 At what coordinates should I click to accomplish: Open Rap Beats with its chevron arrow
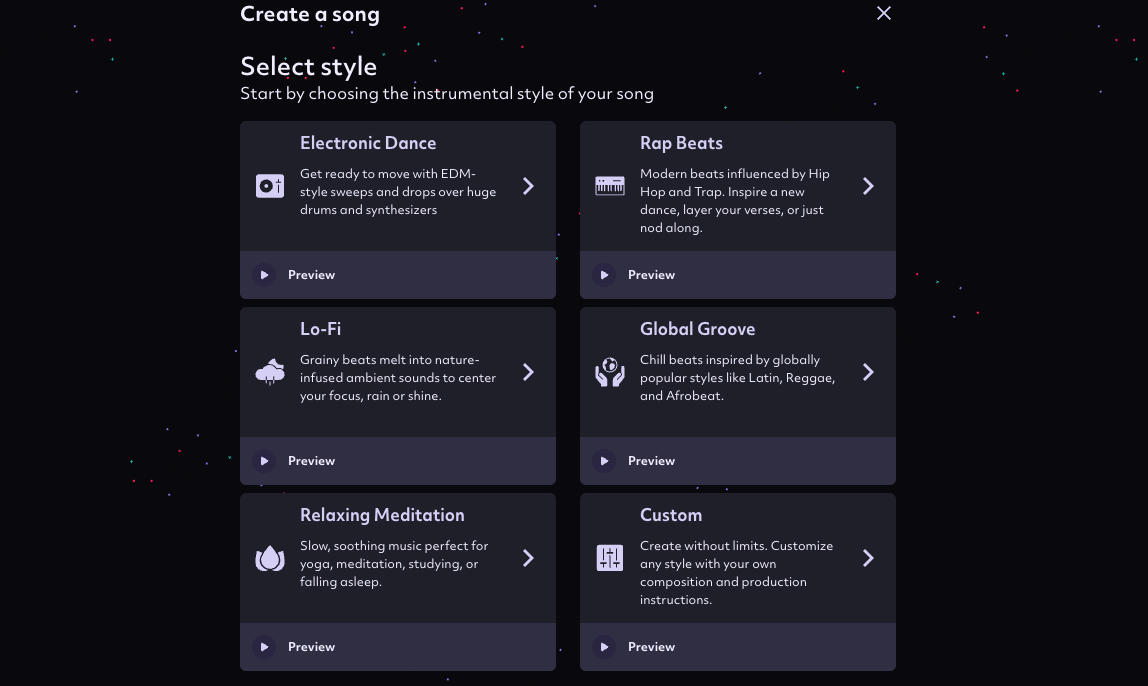tap(868, 186)
